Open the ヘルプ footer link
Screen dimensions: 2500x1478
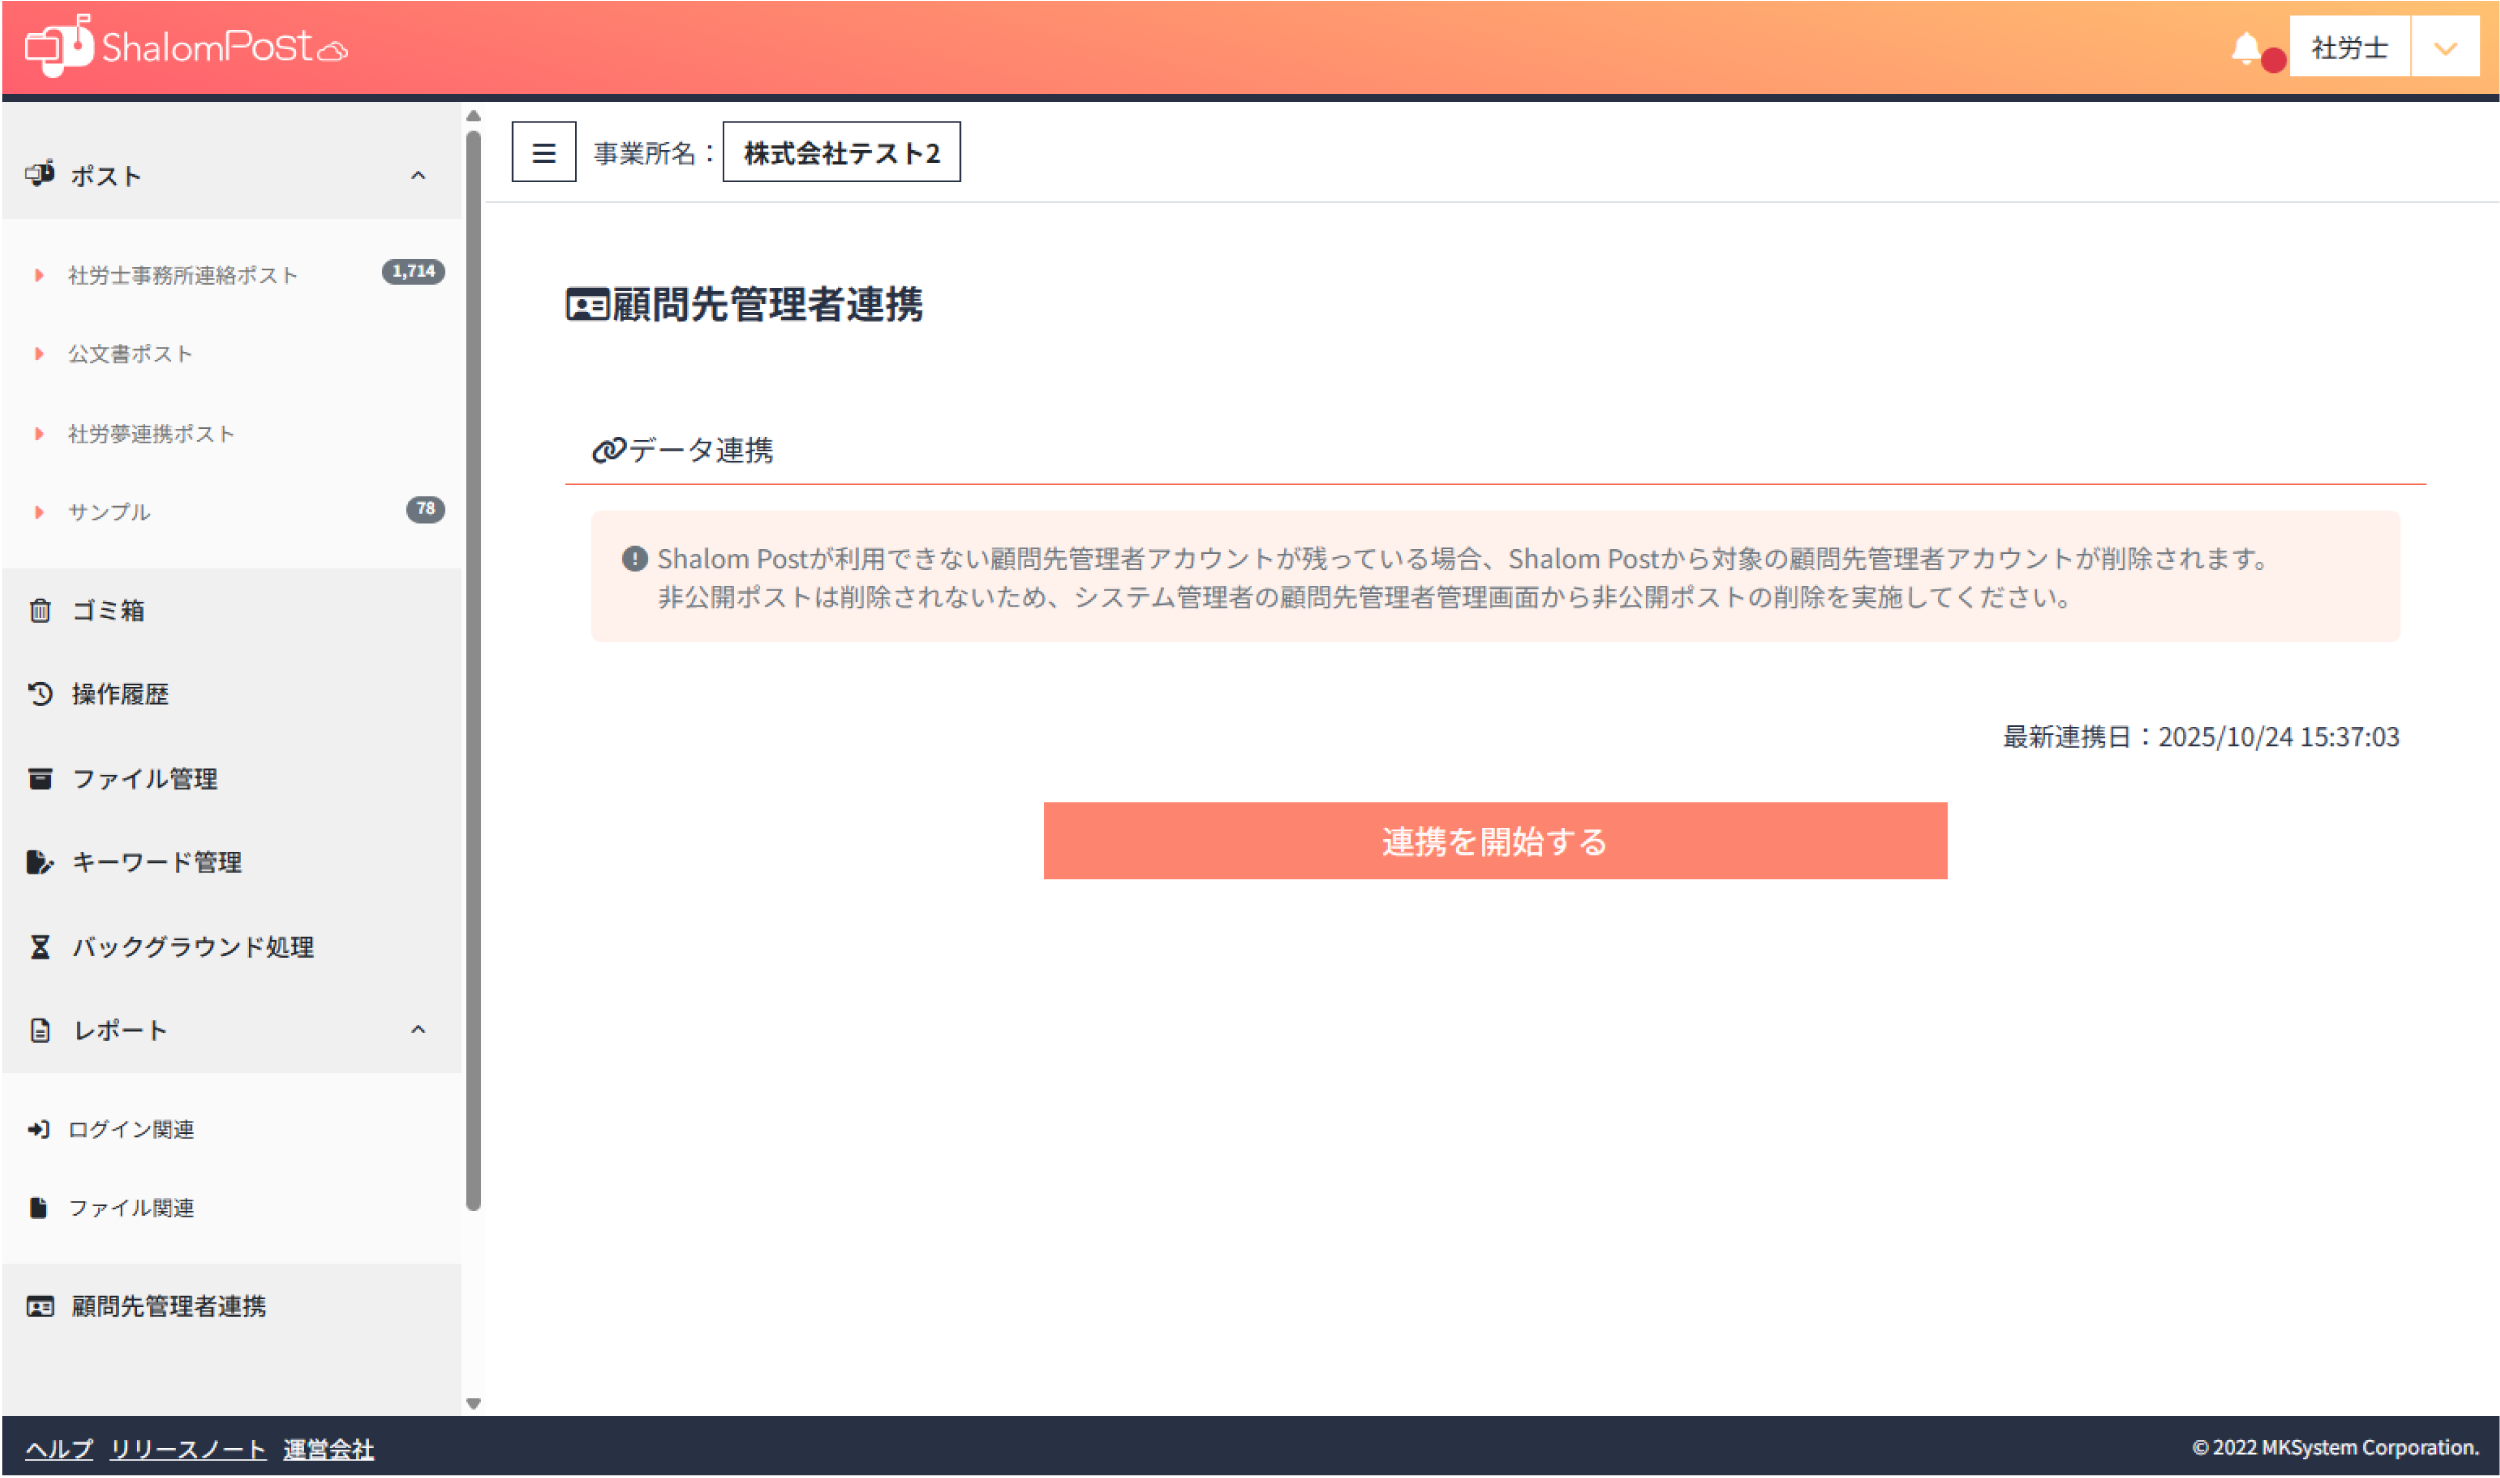pos(58,1448)
